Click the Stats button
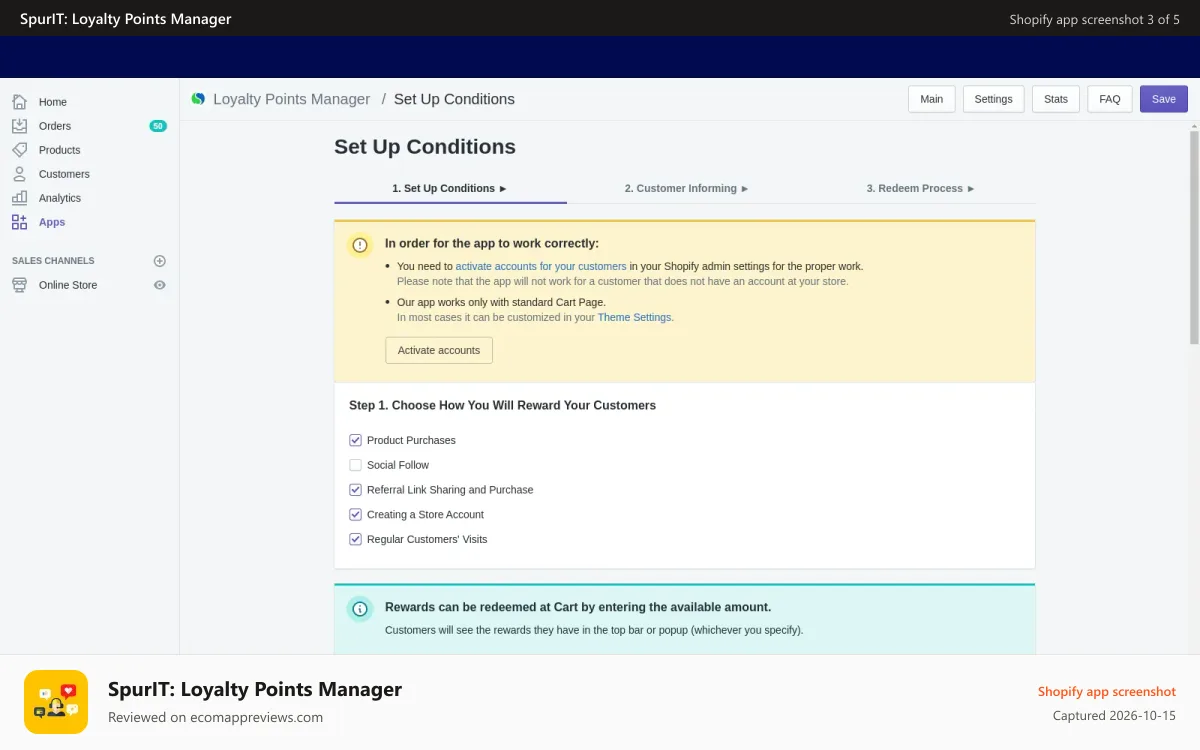Screen dimensions: 1200x750 pos(1056,99)
